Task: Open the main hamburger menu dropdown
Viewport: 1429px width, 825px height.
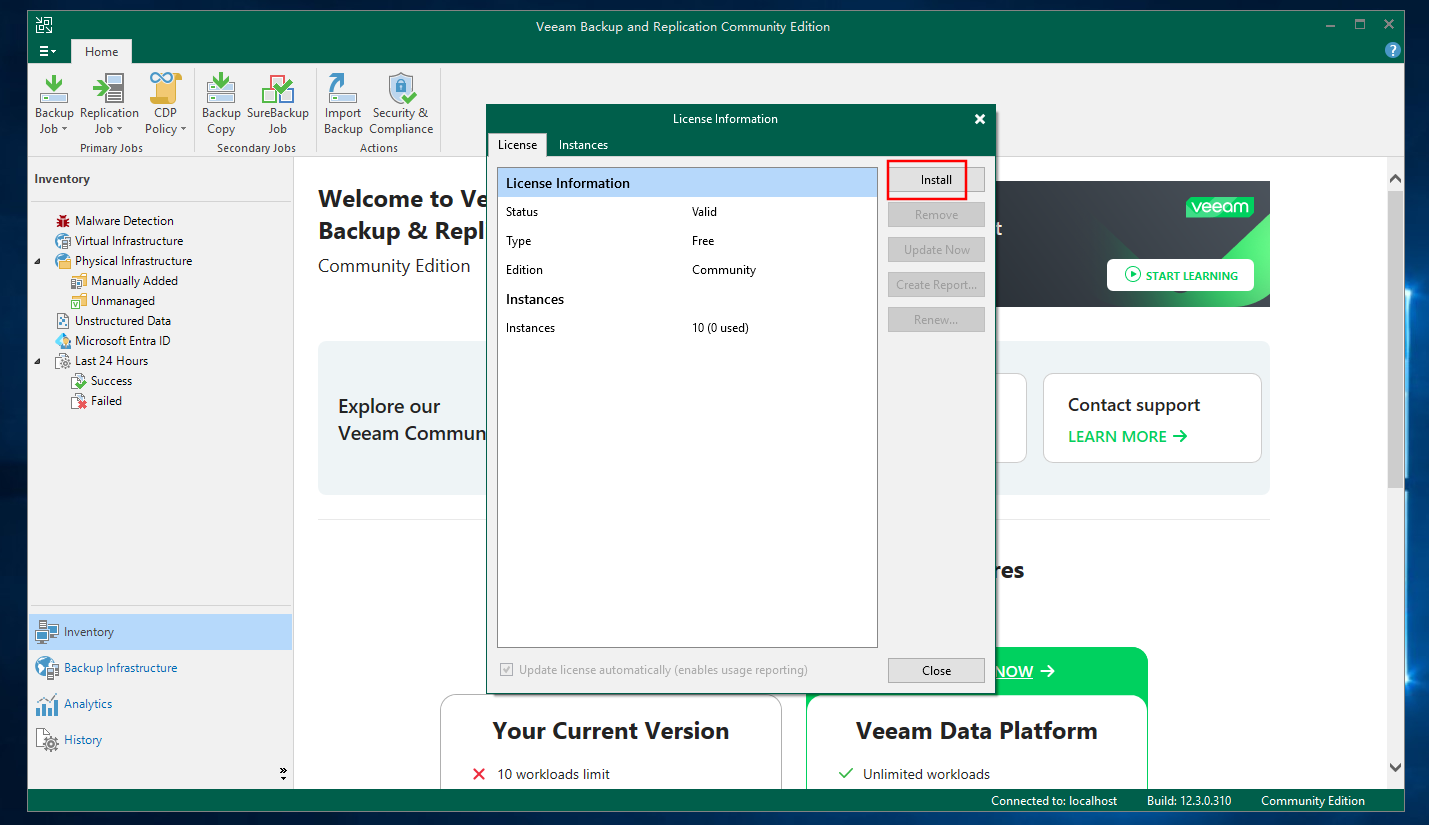Action: [x=48, y=51]
